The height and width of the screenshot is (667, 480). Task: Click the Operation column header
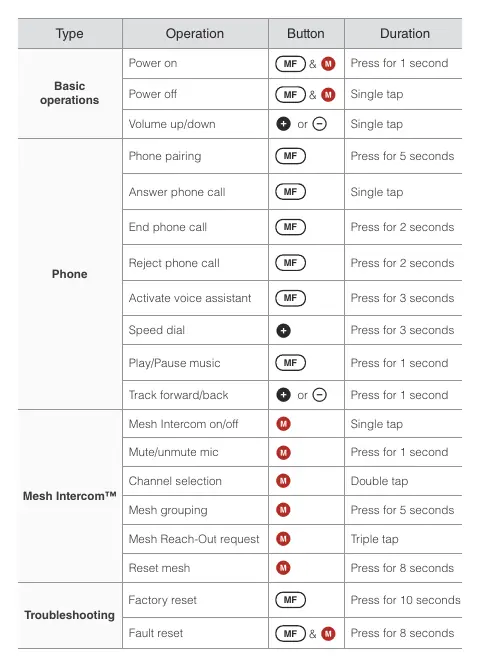[x=195, y=34]
